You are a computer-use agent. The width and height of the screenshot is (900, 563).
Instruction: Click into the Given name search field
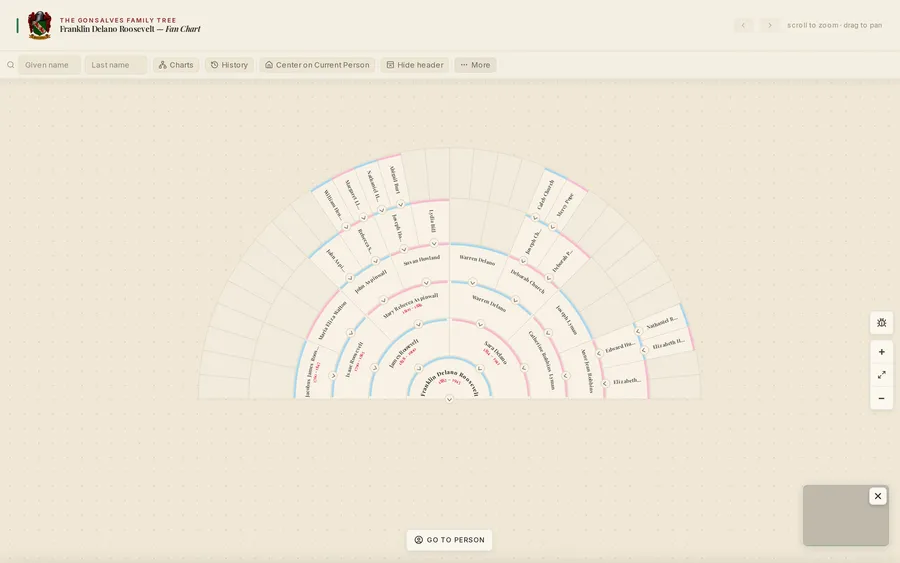[49, 65]
